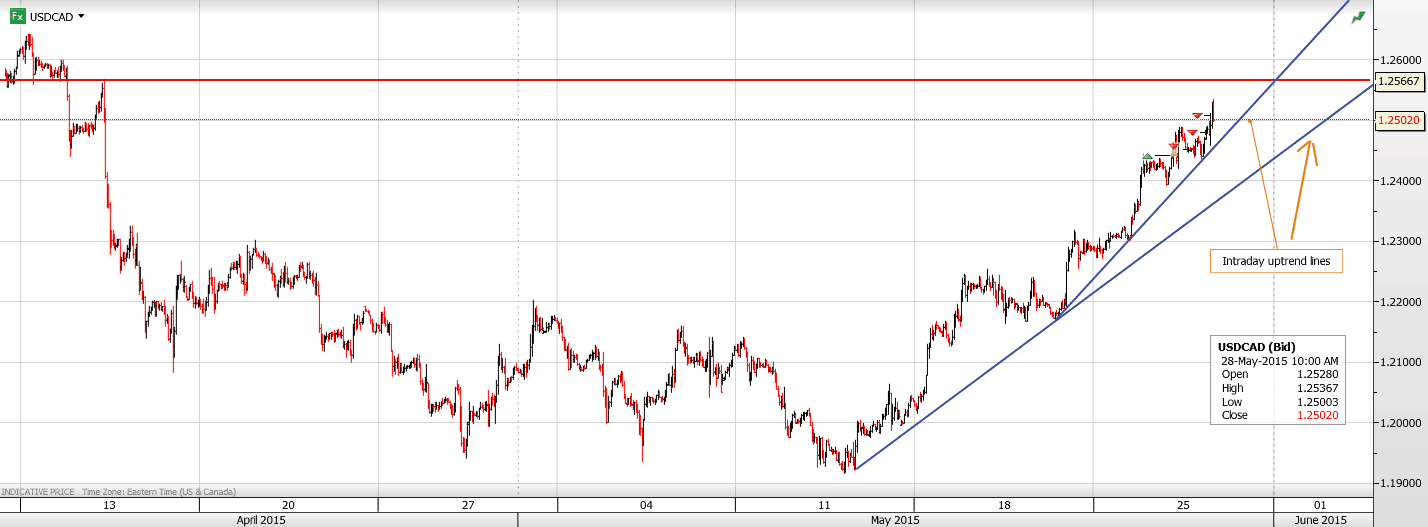Select the green up-triangle marker on chart
The width and height of the screenshot is (1428, 527).
[1148, 156]
